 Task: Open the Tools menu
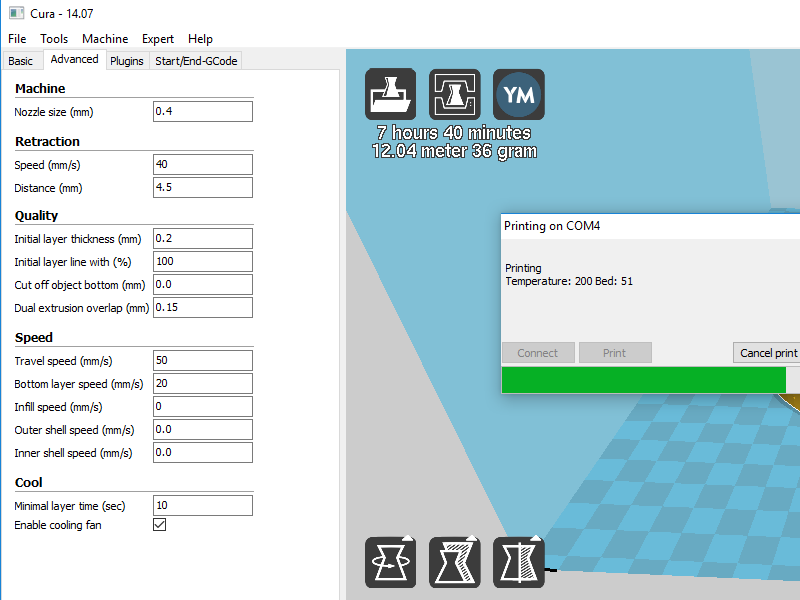point(54,39)
